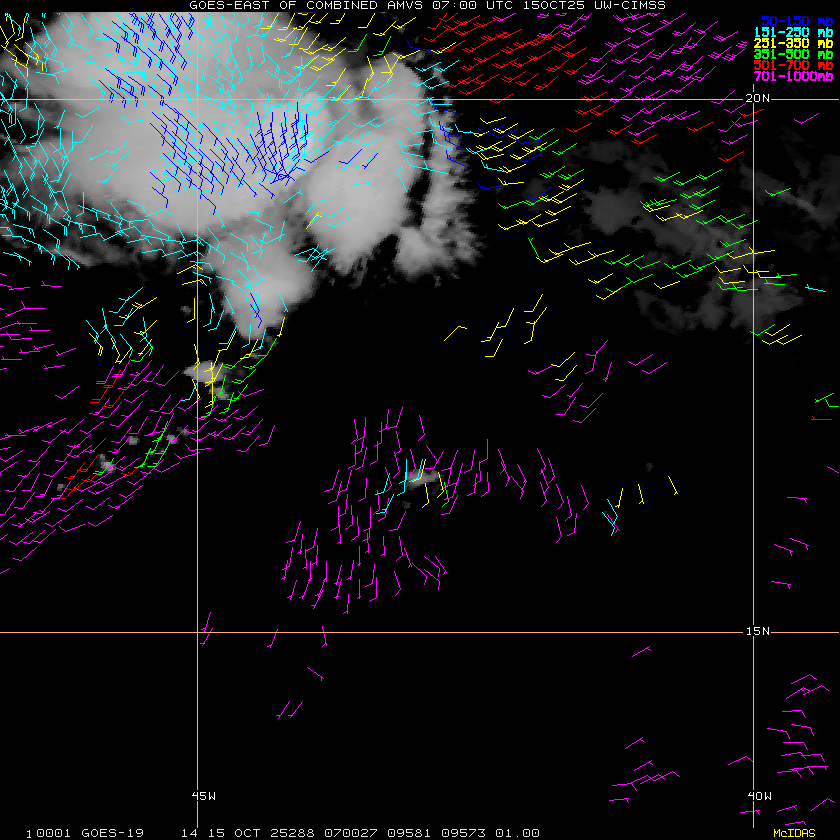Screen dimensions: 840x840
Task: Click the UW-CIMSS text in the title
Action: (630, 5)
